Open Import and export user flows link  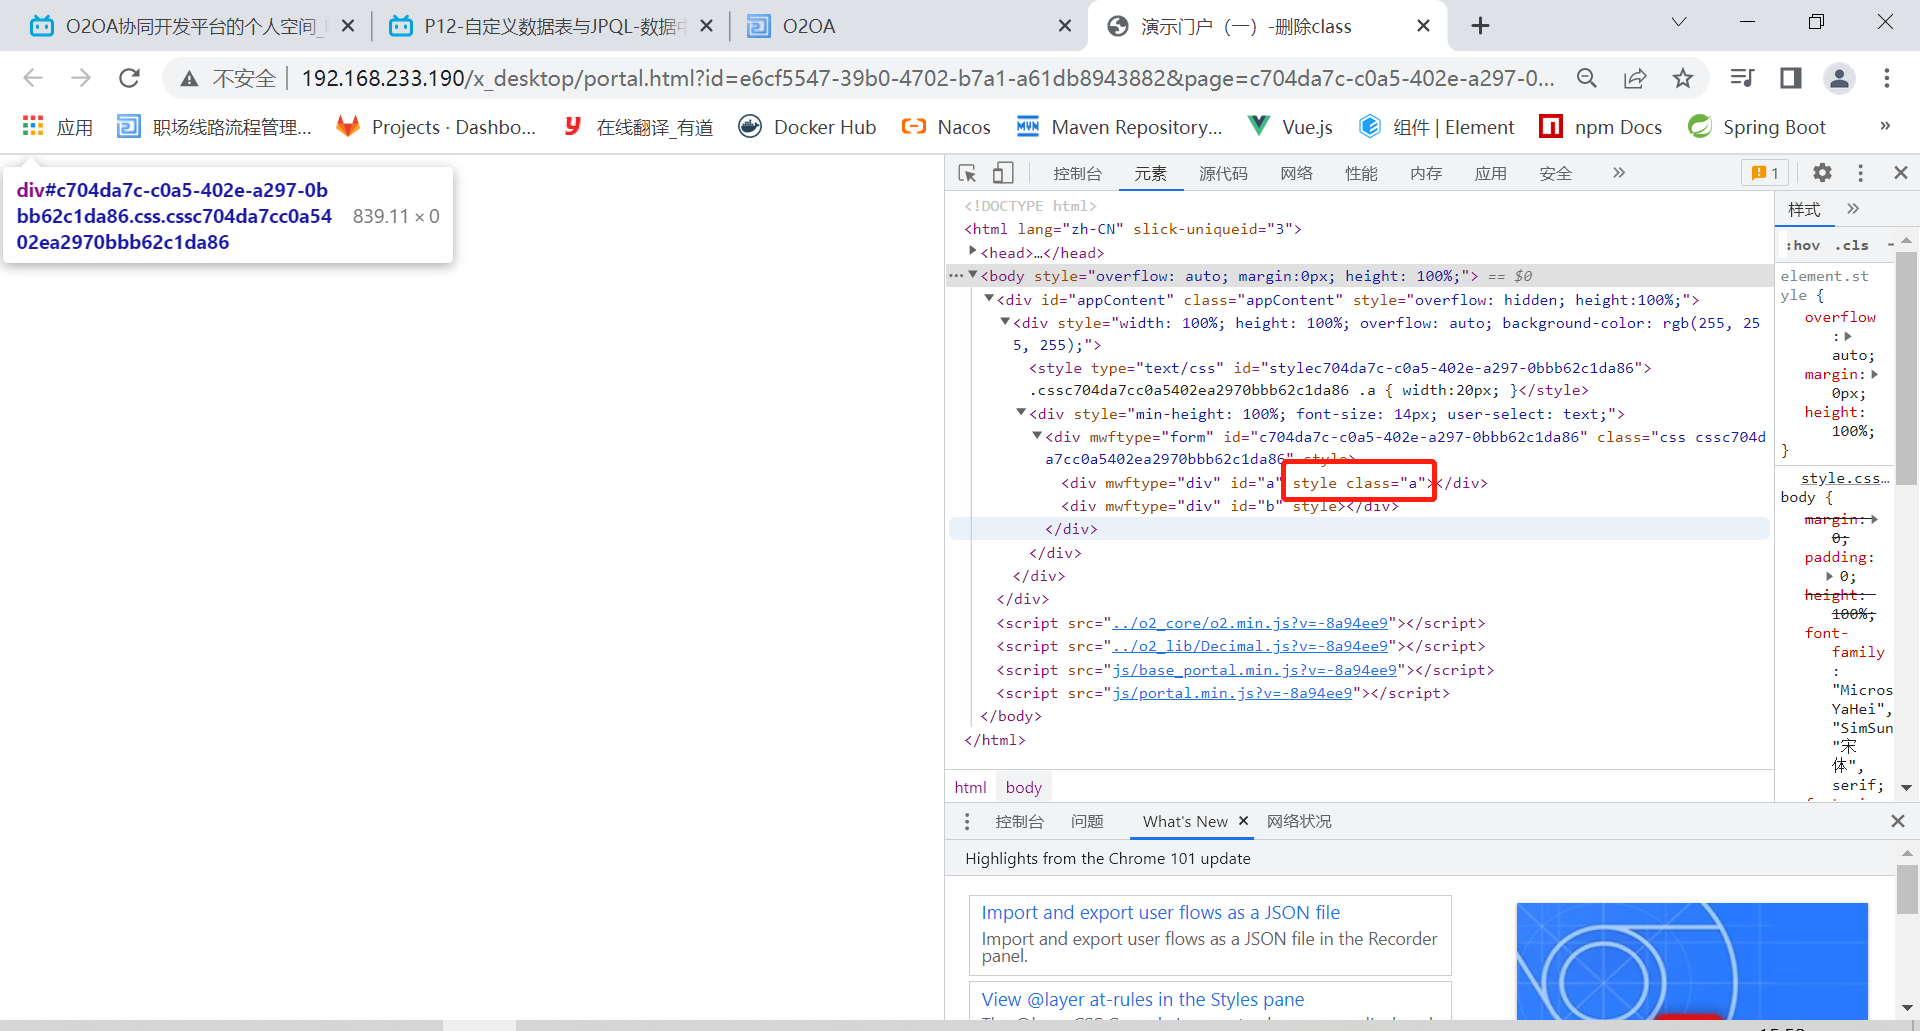(x=1160, y=912)
